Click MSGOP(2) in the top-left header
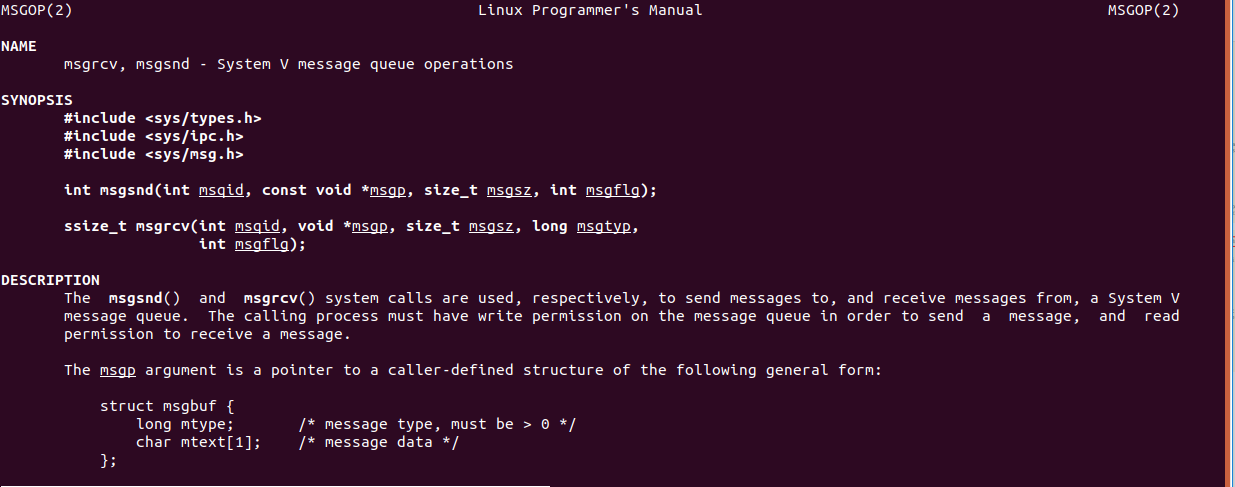Viewport: 1235px width, 487px height. click(x=36, y=10)
